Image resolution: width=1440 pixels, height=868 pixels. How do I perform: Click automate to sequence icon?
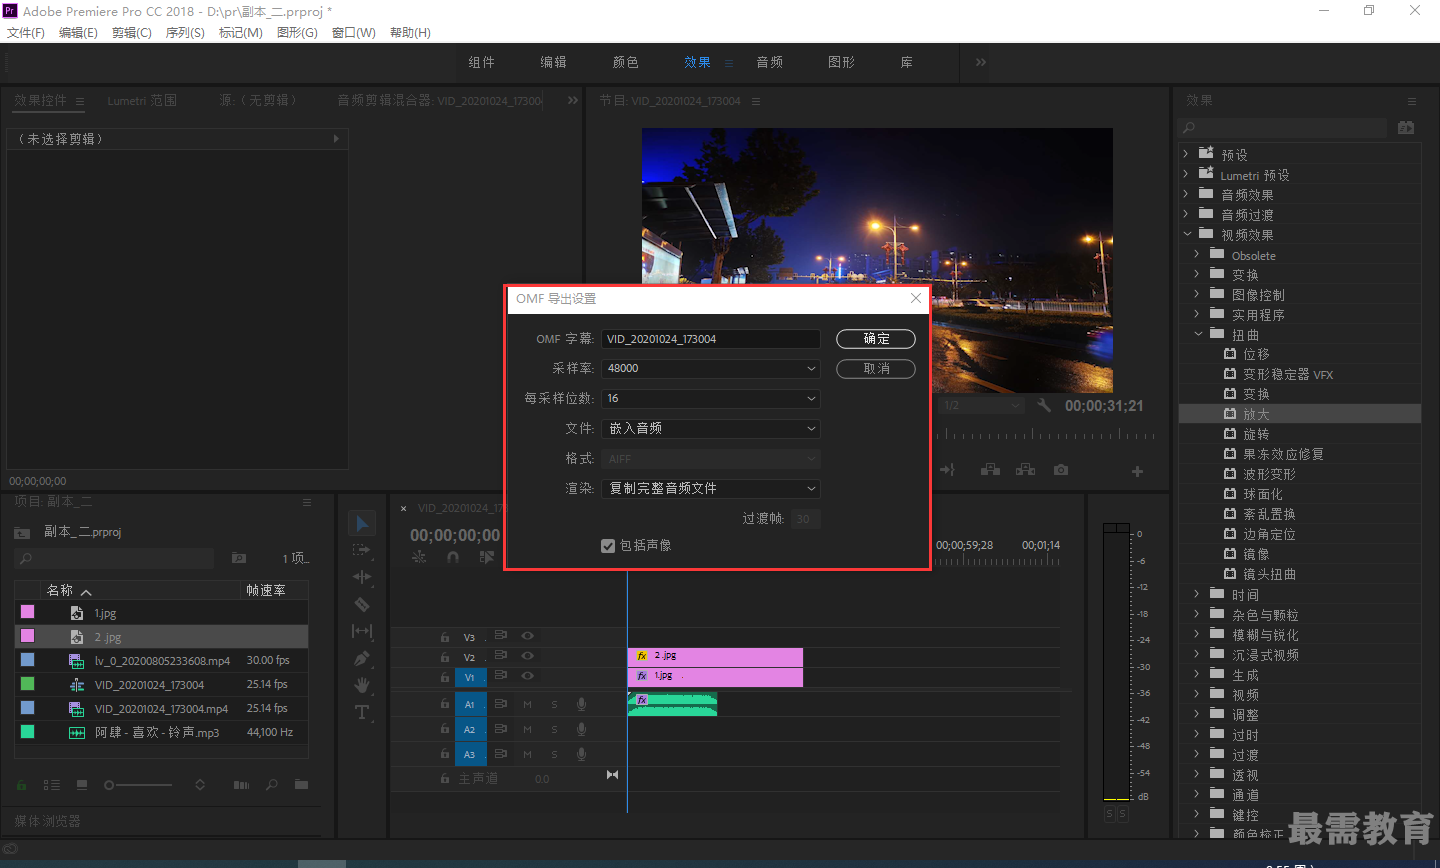point(241,785)
